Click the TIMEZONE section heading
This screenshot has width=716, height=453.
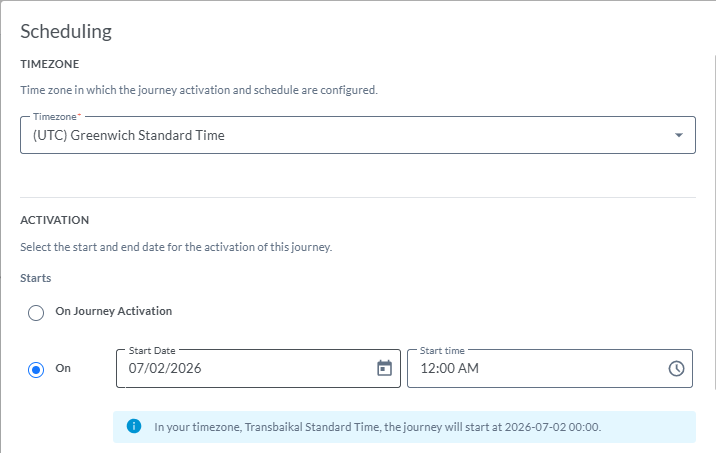50,64
